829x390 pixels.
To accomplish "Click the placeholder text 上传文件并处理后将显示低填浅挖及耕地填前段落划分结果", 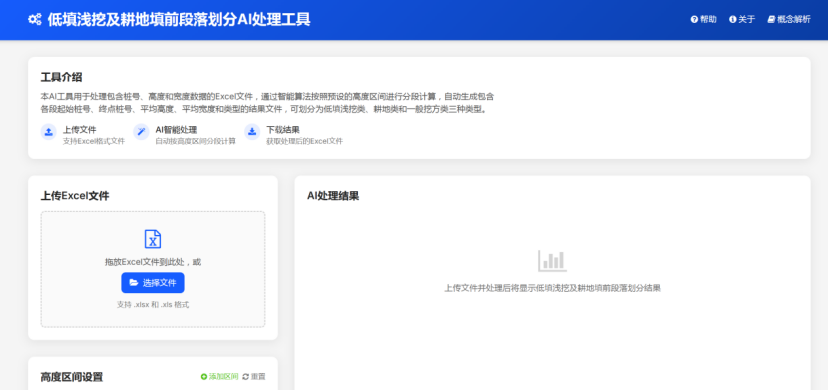I will coord(552,289).
